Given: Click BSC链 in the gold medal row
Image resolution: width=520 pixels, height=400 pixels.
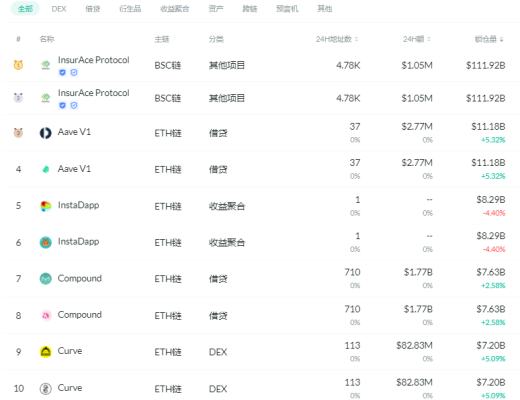Looking at the screenshot, I should tap(168, 65).
